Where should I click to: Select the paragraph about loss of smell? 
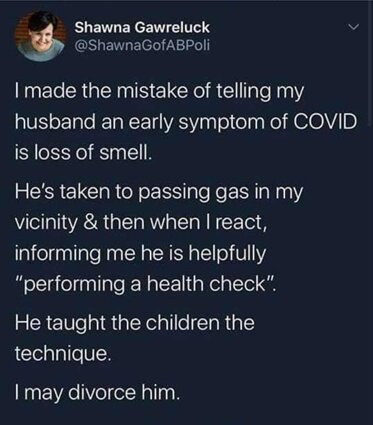186,122
